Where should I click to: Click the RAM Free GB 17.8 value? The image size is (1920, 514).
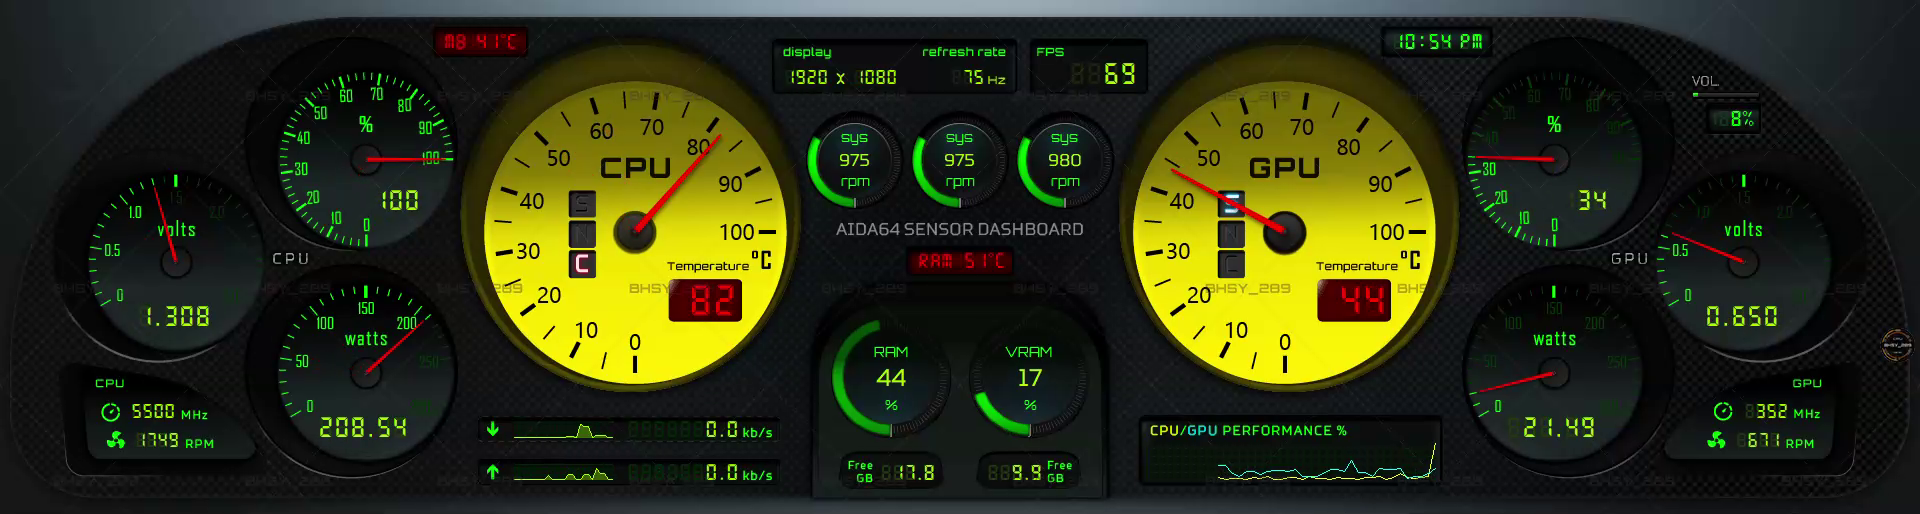[x=915, y=472]
